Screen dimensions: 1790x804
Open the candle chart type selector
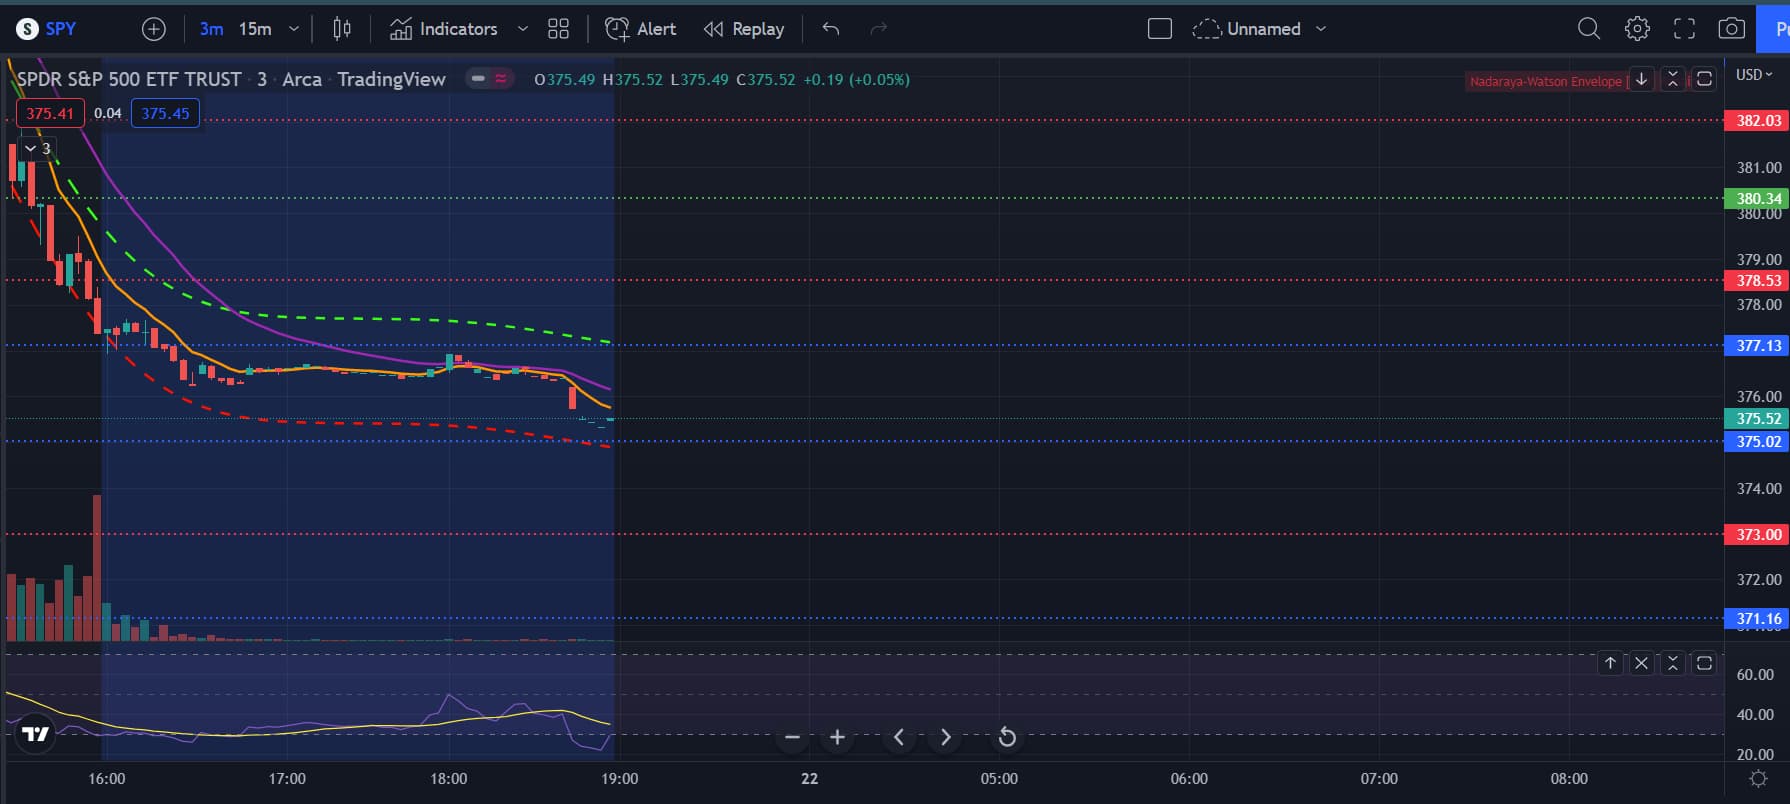click(342, 29)
